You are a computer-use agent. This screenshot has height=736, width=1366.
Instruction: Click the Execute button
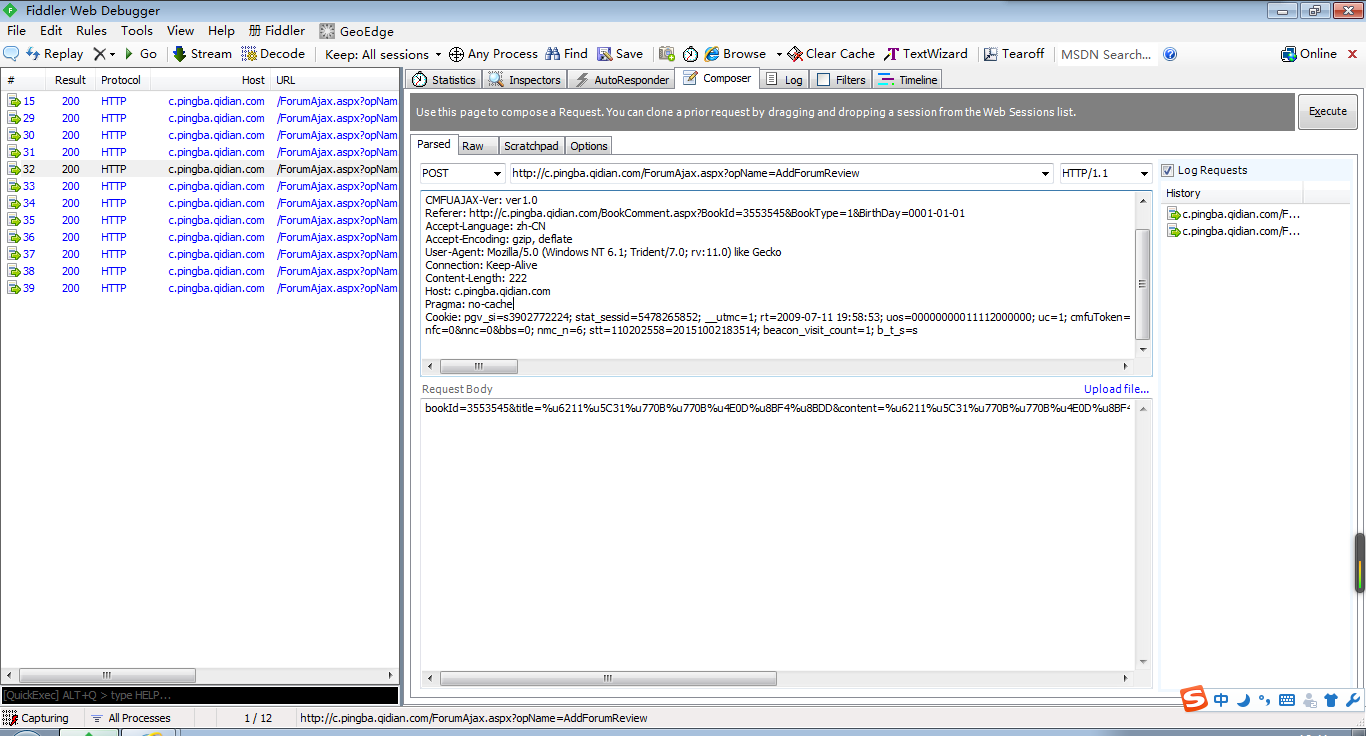[x=1328, y=111]
